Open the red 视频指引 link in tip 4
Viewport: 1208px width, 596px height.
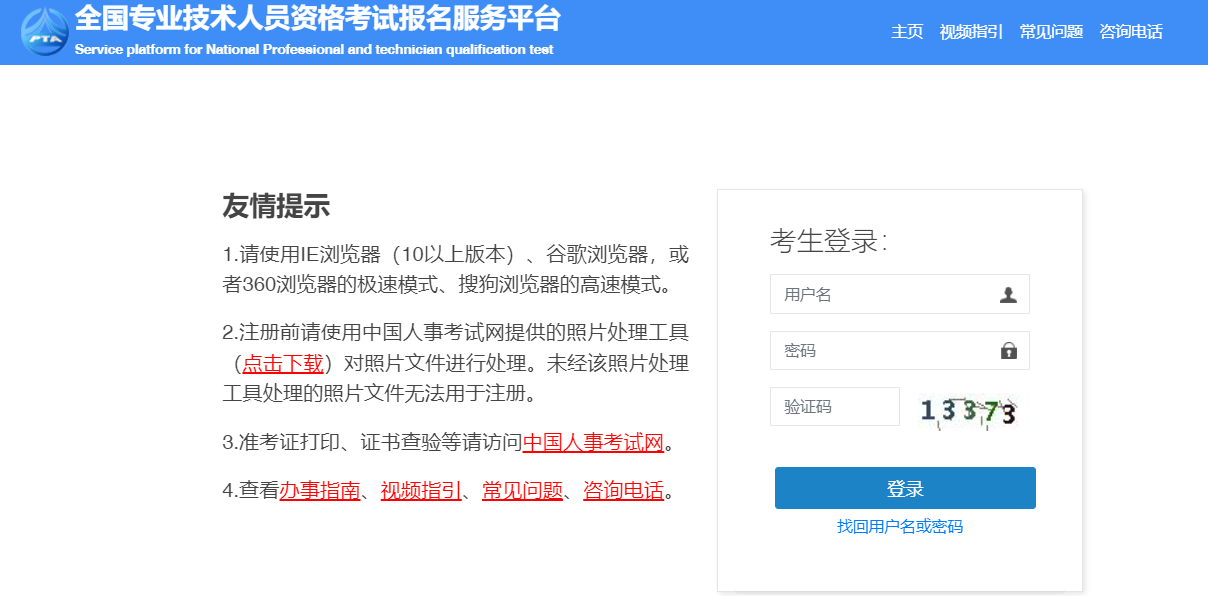click(x=421, y=491)
